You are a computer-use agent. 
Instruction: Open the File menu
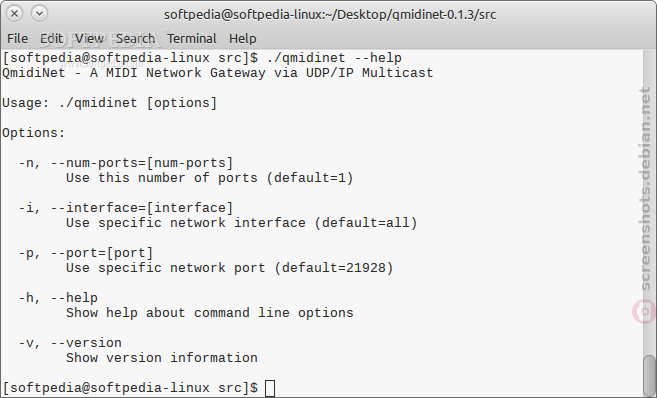point(17,39)
